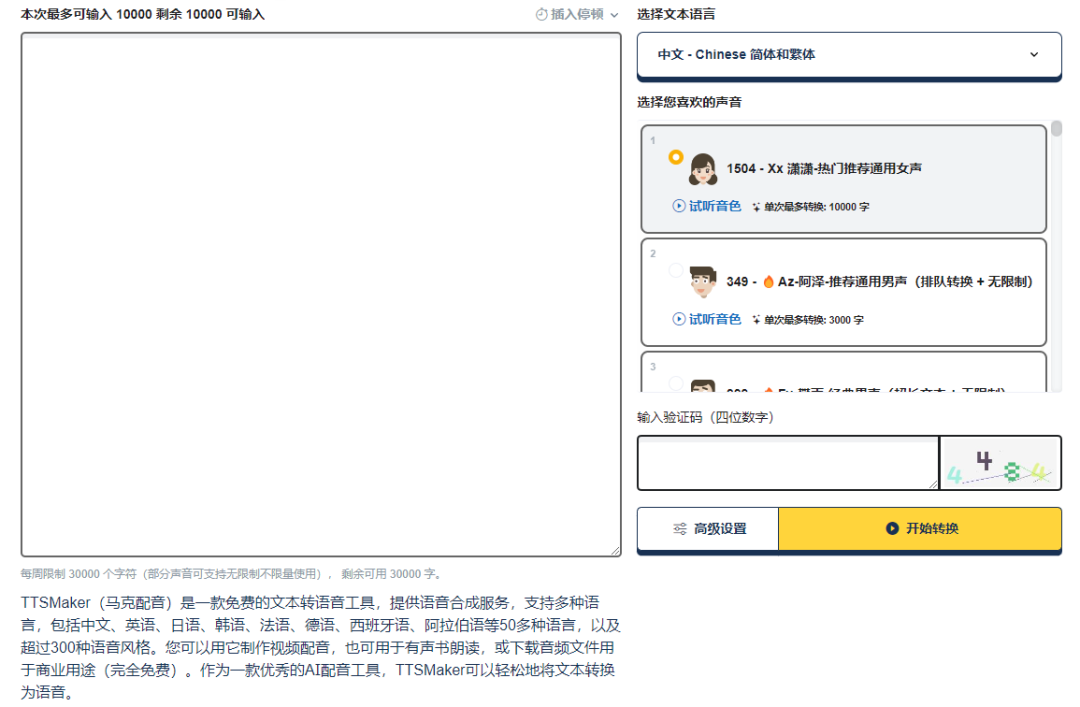Click the sparkle icon beside 单次最多转换: 3000 字
Screen dimensions: 1080x707
click(756, 320)
